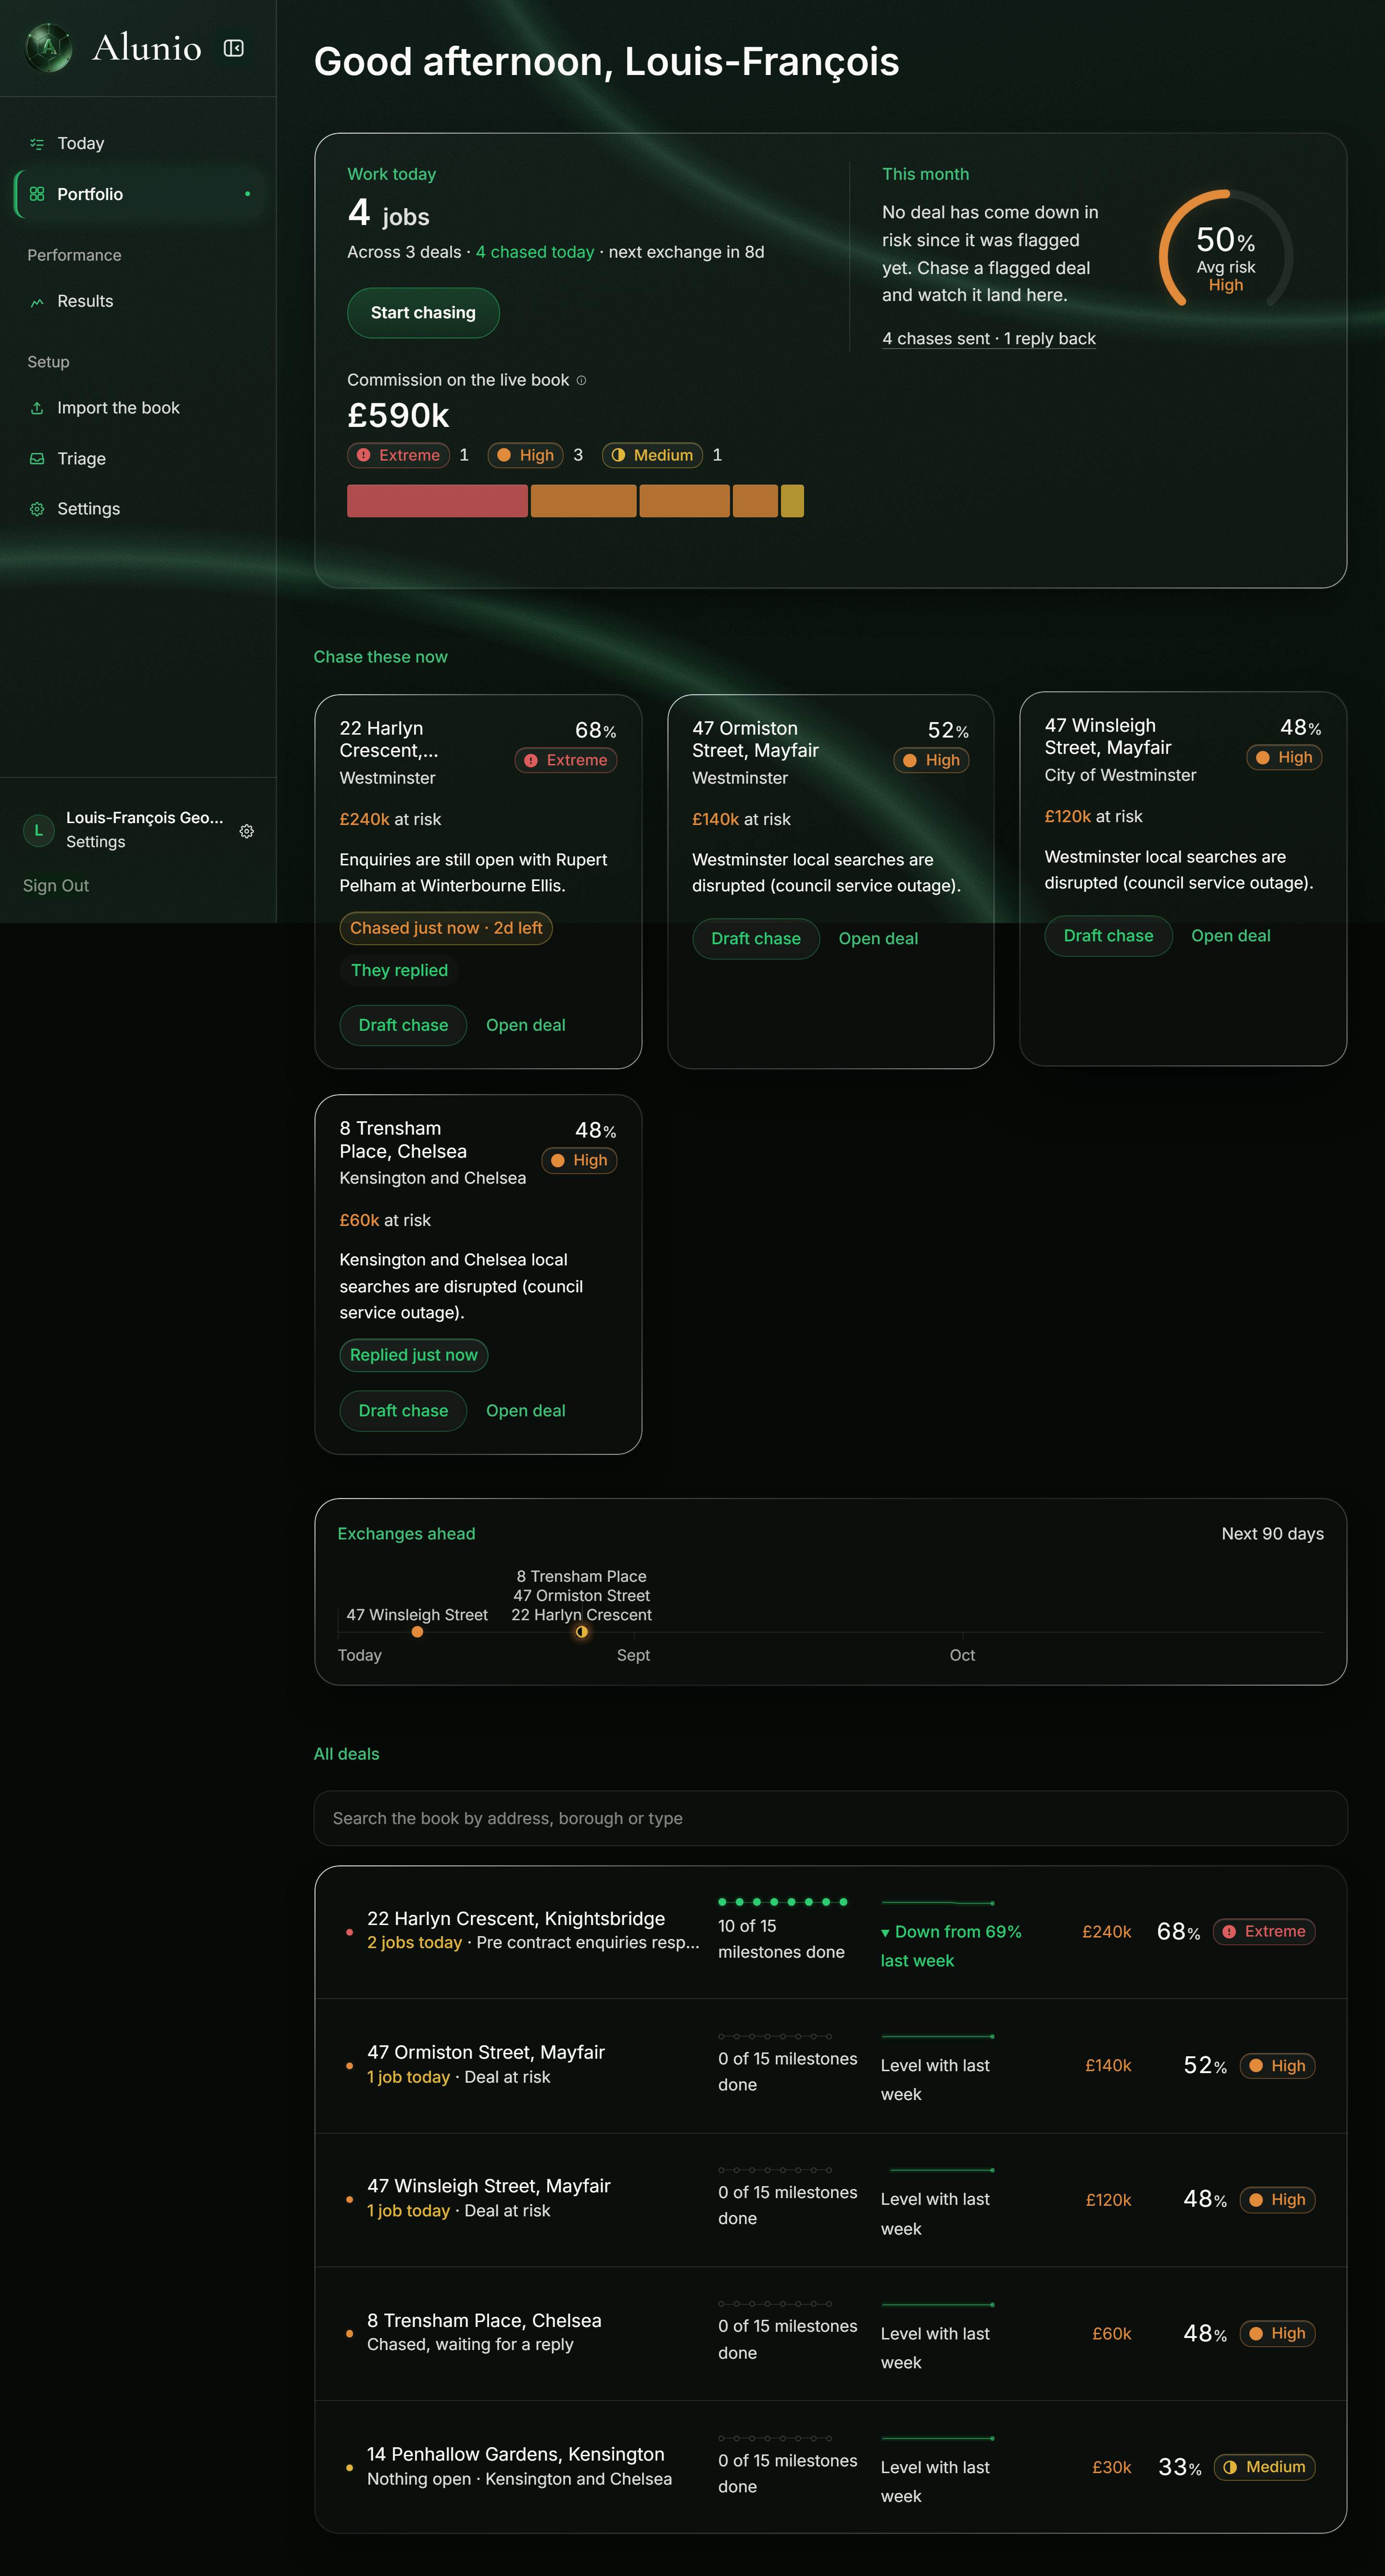This screenshot has height=2576, width=1385.
Task: Click the Replied just now tag
Action: pos(414,1355)
